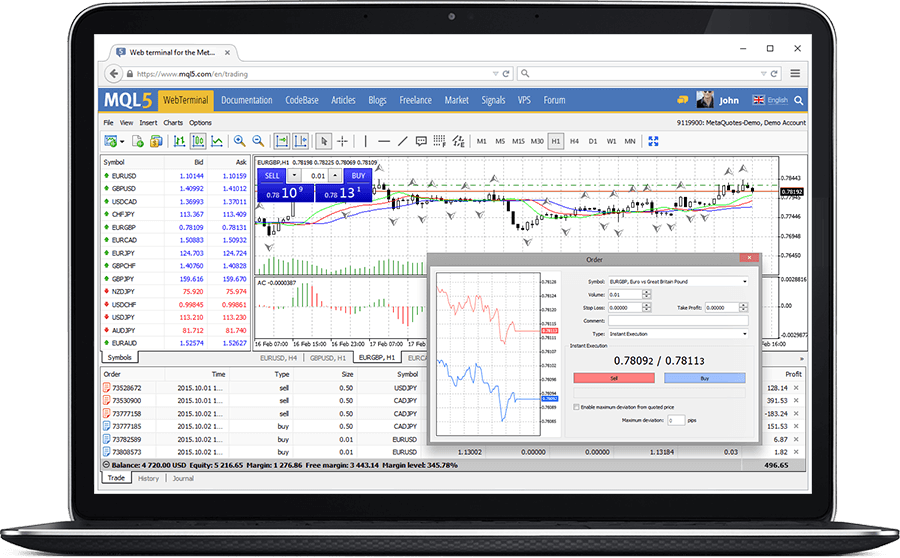Decrease one-click volume with down arrow
This screenshot has width=900, height=558.
click(x=294, y=176)
